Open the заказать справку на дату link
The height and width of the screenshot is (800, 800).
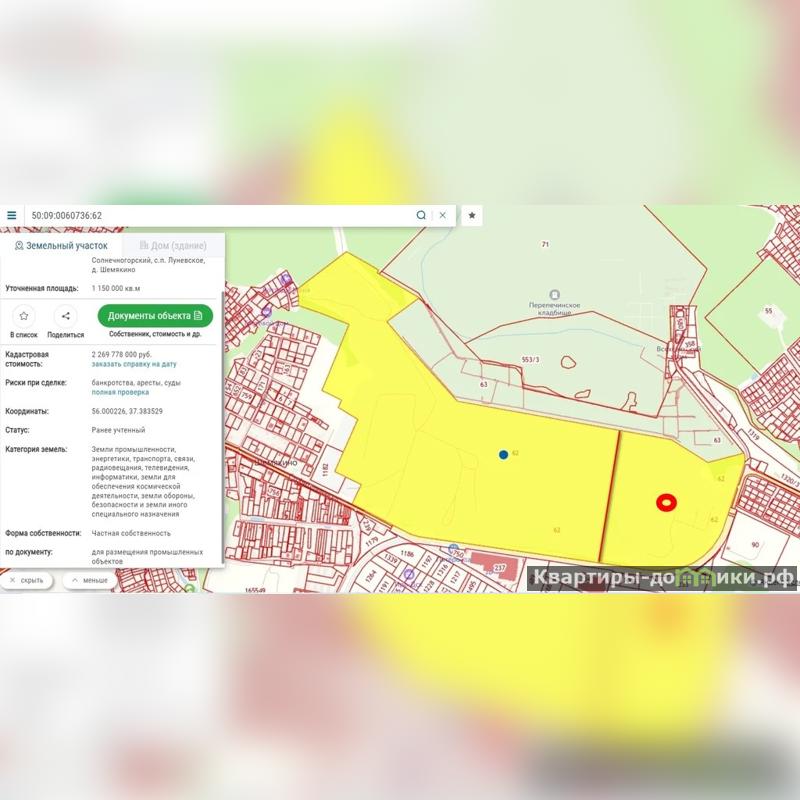click(x=134, y=364)
